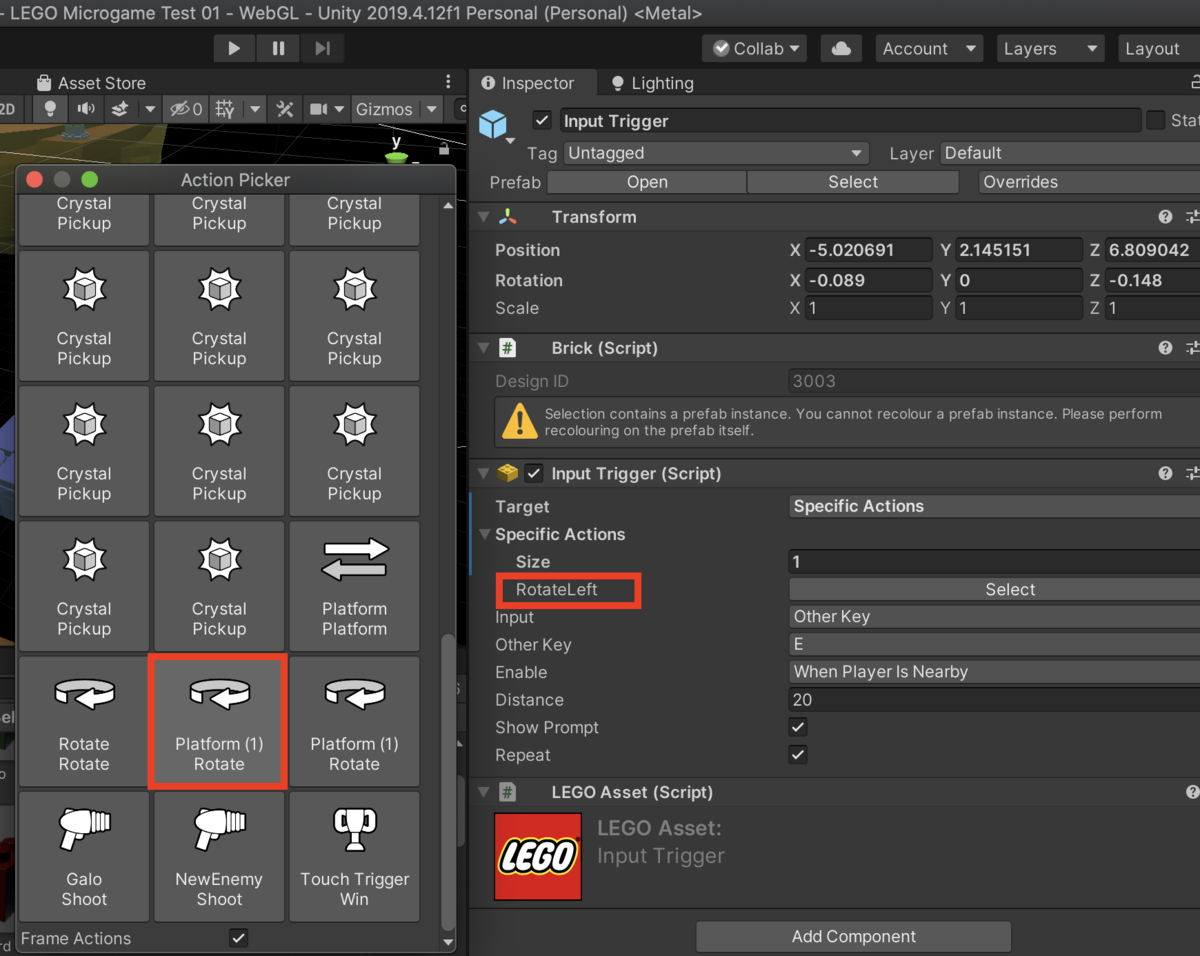Click Select button next to RotateLeft

(995, 590)
